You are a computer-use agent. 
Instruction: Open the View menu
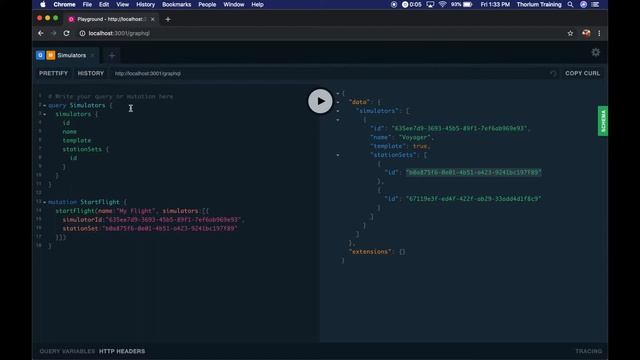pyautogui.click(x=122, y=4)
